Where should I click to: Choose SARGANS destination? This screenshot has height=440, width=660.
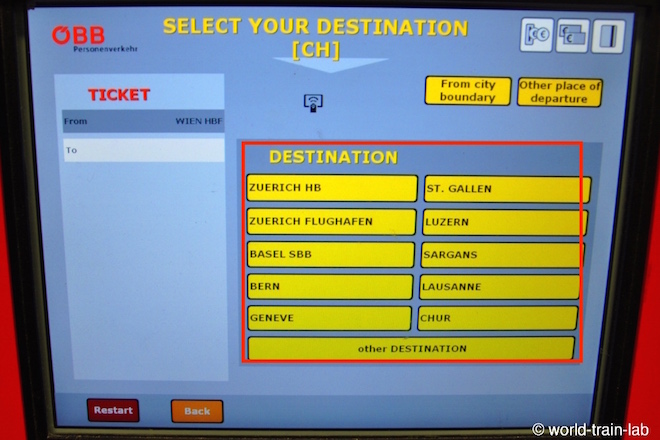tap(502, 254)
